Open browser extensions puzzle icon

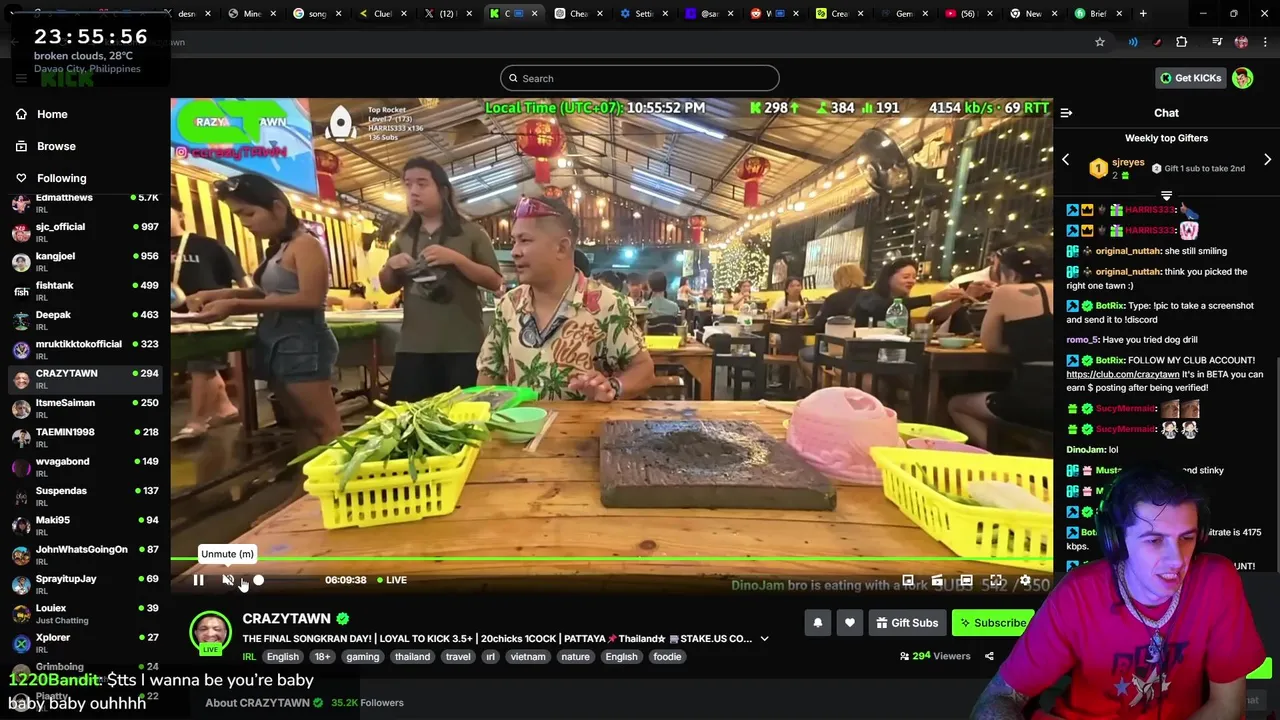(x=1182, y=42)
